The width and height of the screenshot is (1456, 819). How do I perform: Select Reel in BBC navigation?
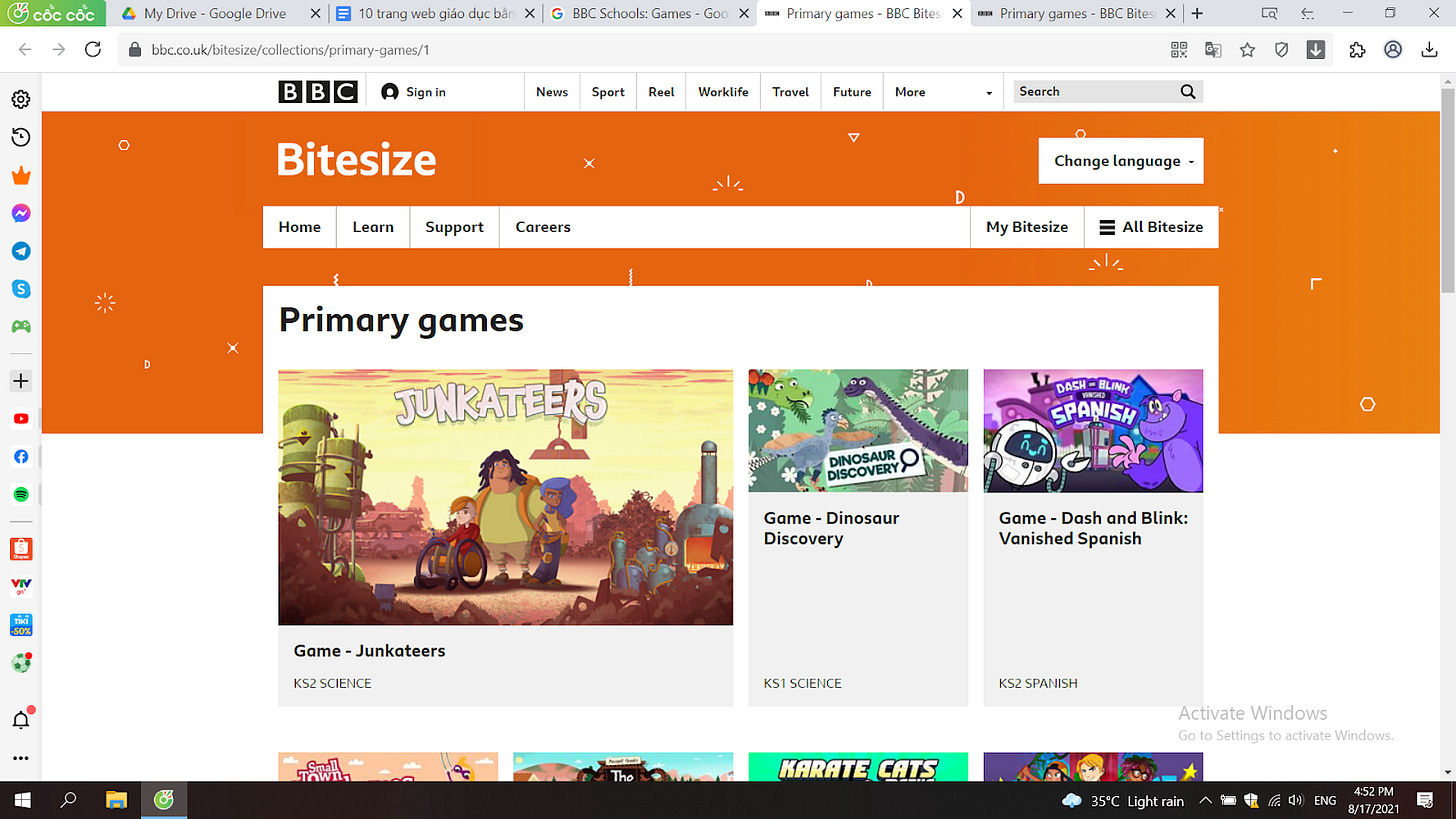coord(661,92)
